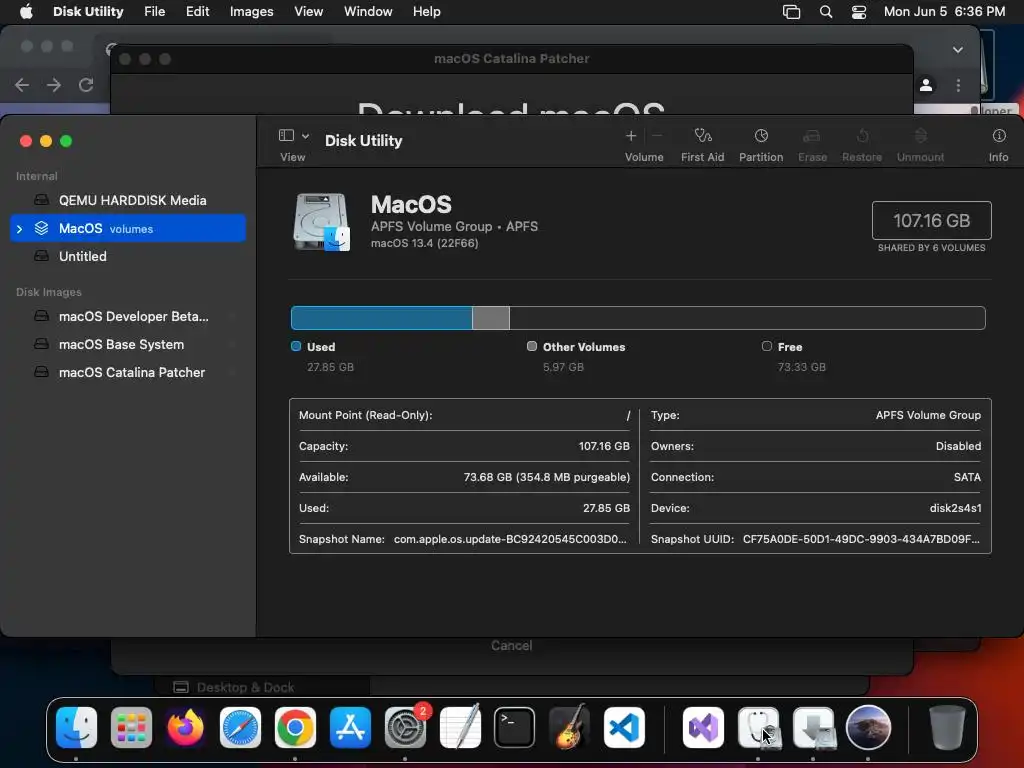Click the sidebar View icon

[x=286, y=135]
